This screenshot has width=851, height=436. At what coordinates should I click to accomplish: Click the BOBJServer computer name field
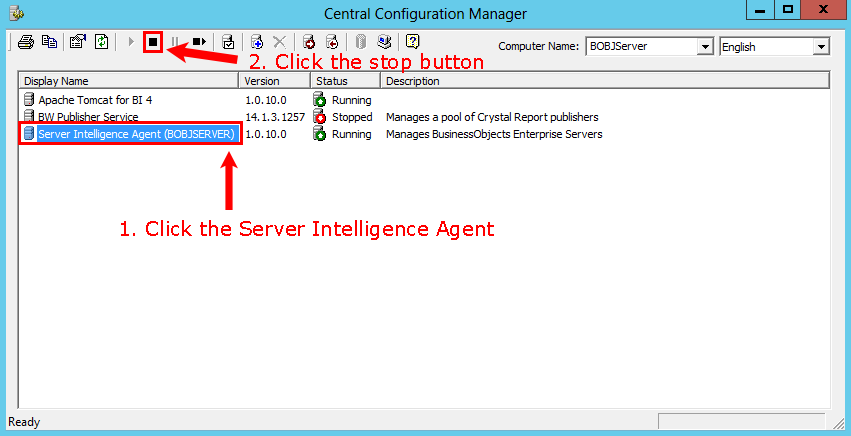pyautogui.click(x=643, y=47)
